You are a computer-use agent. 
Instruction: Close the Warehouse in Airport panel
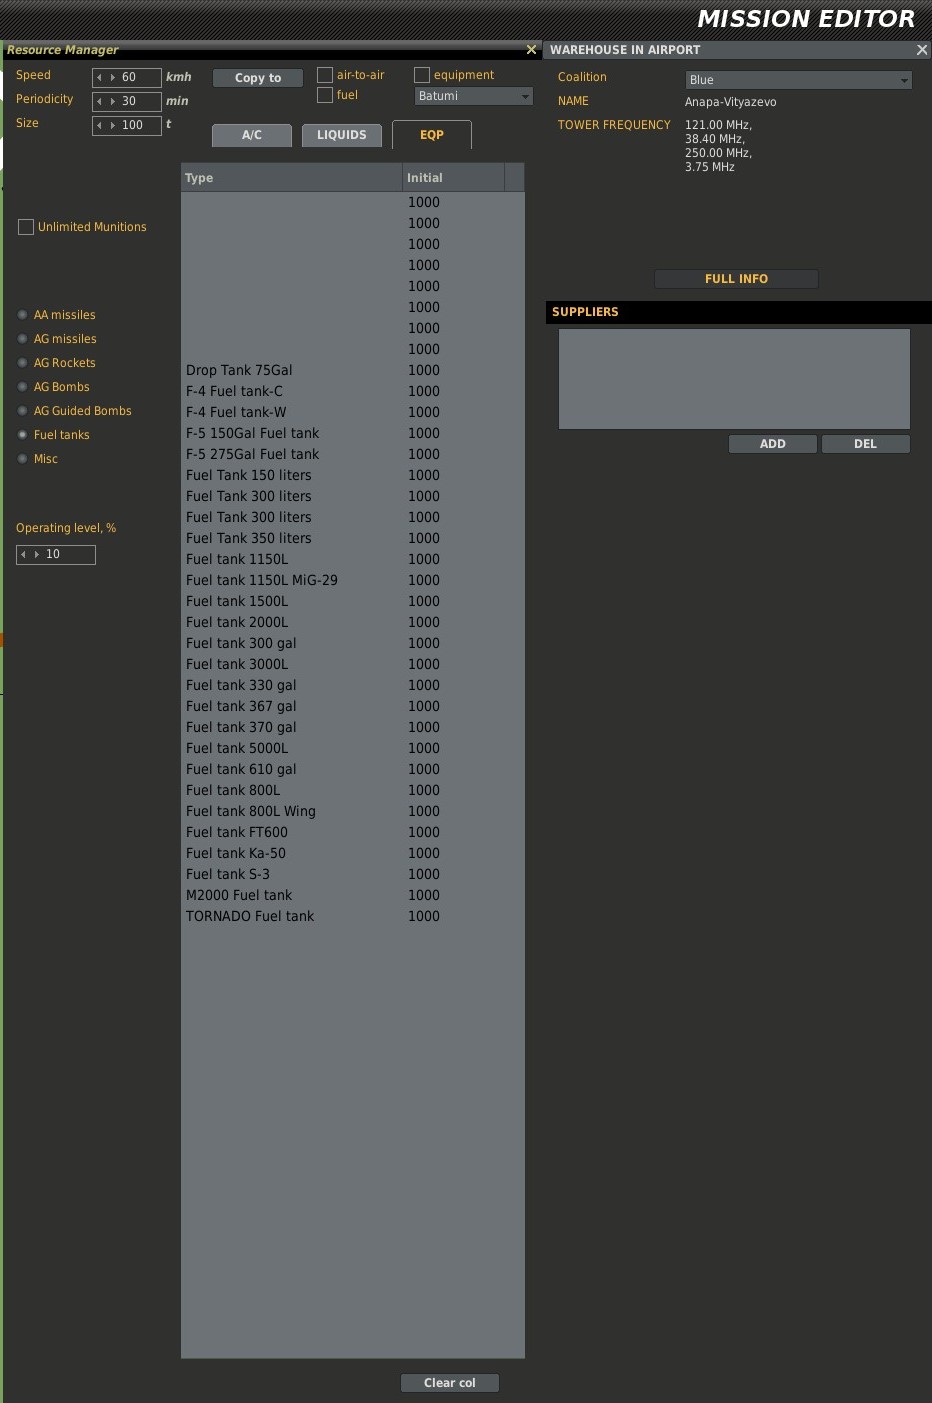(921, 49)
